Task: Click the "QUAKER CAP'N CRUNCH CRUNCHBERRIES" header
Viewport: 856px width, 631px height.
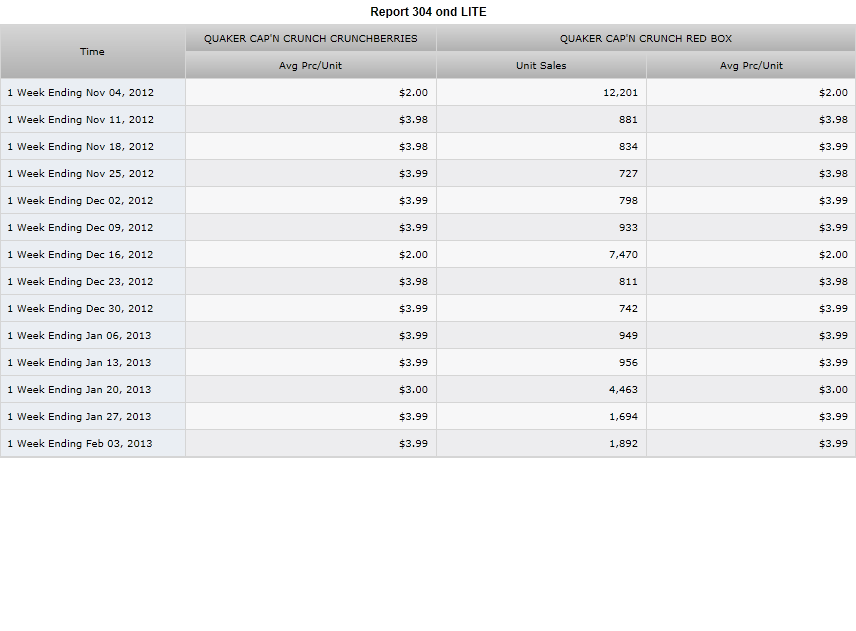Action: [311, 38]
